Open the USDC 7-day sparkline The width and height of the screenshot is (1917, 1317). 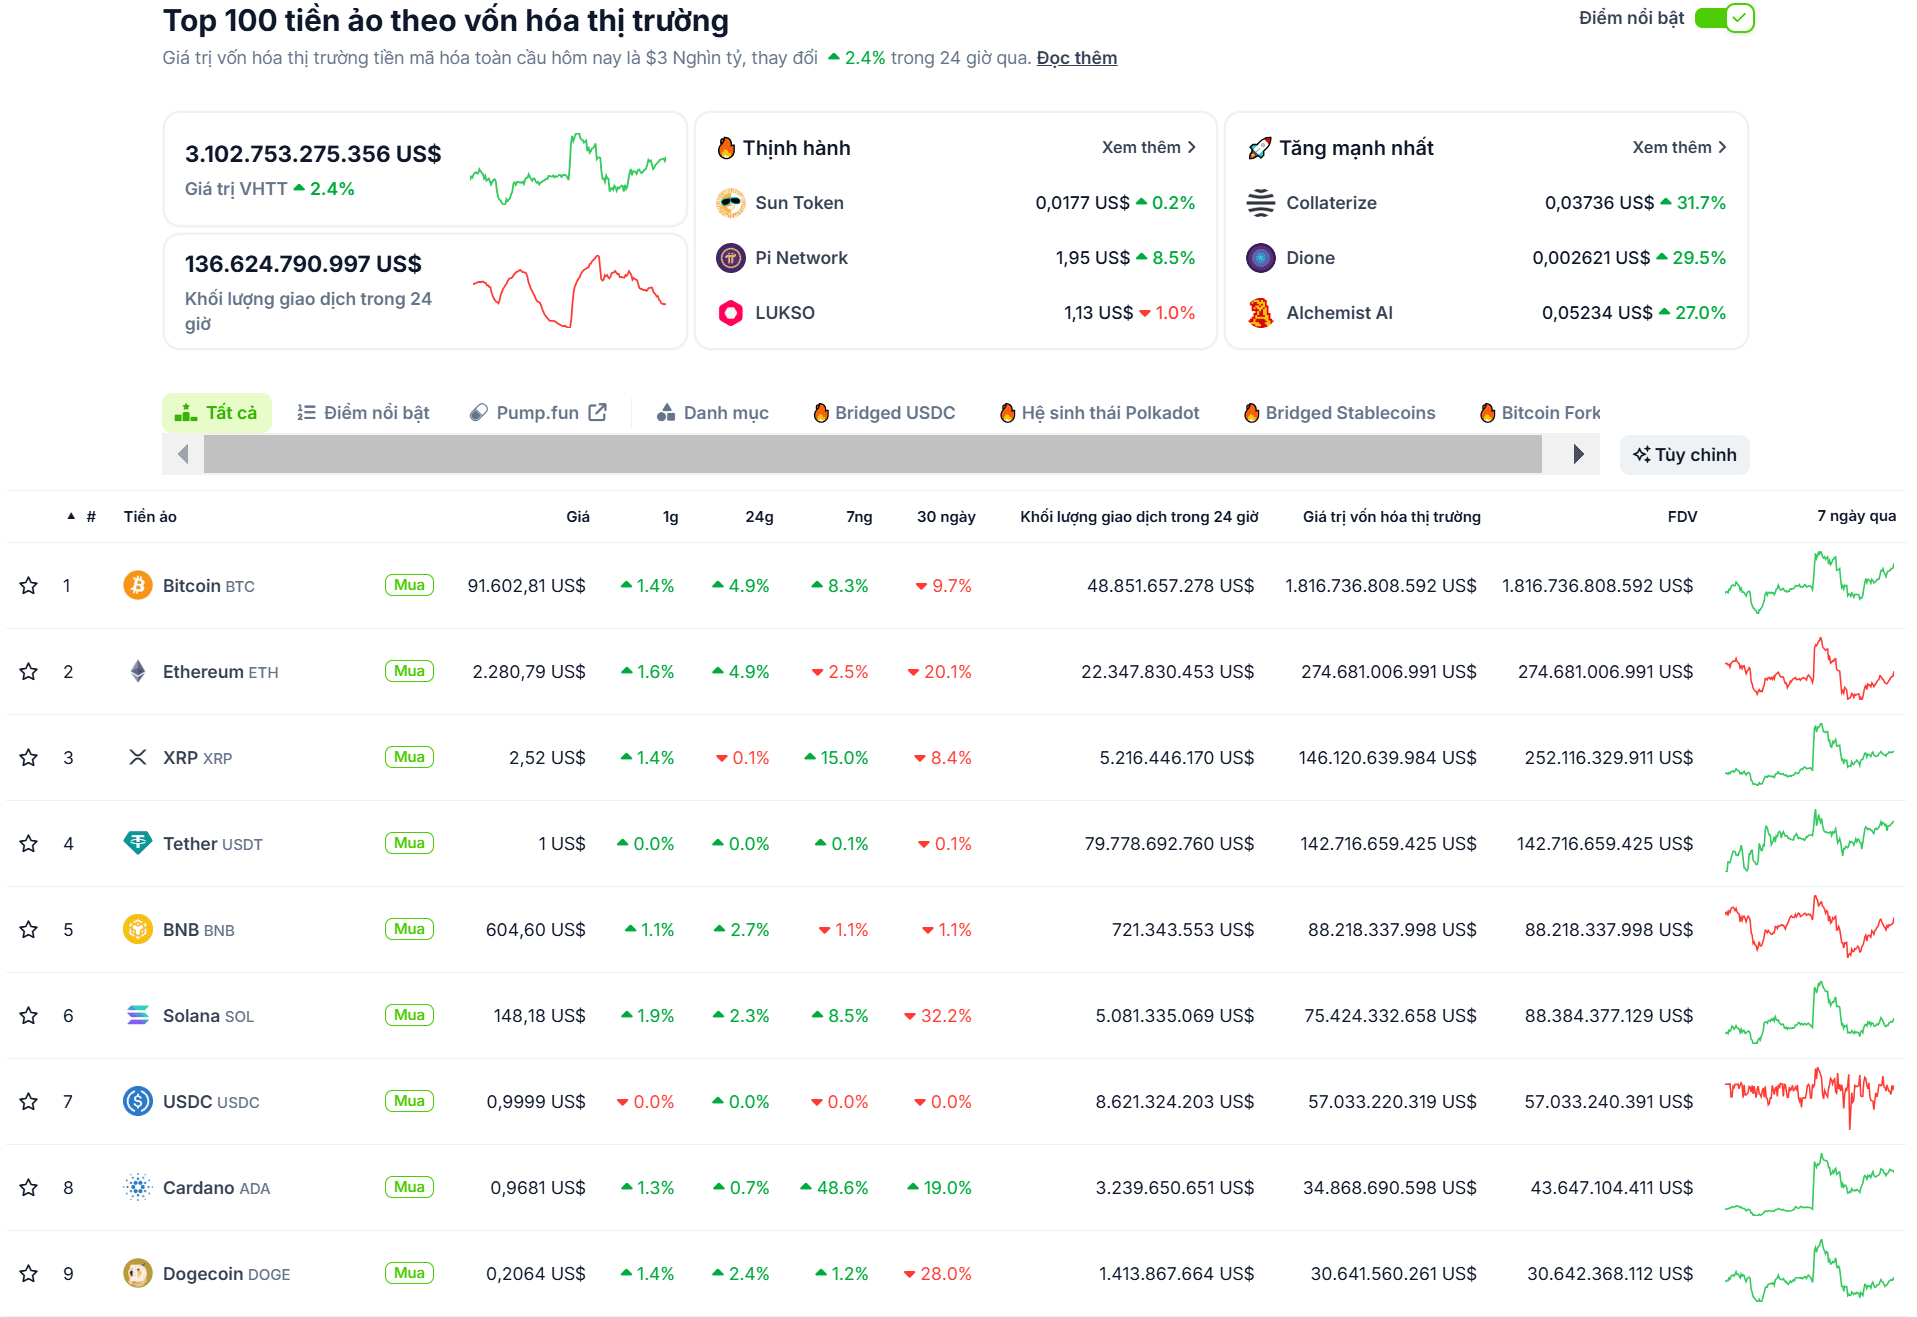(1809, 1098)
